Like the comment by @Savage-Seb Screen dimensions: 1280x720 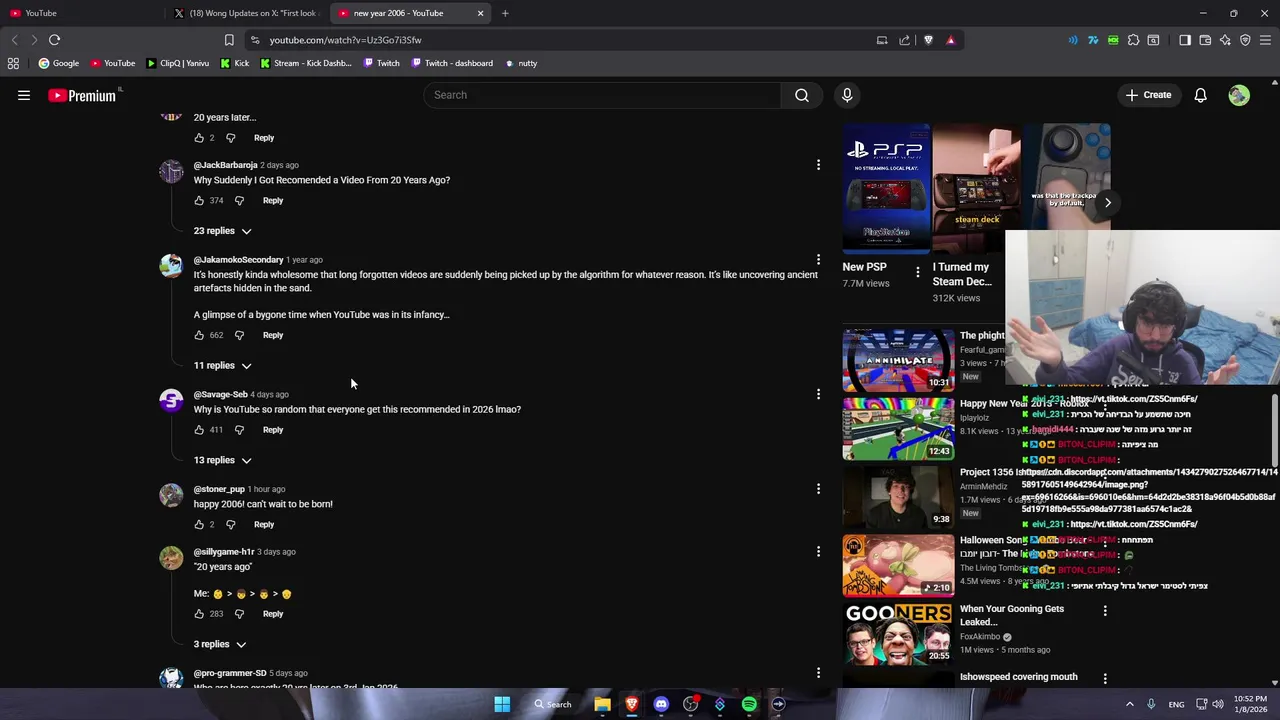point(199,430)
